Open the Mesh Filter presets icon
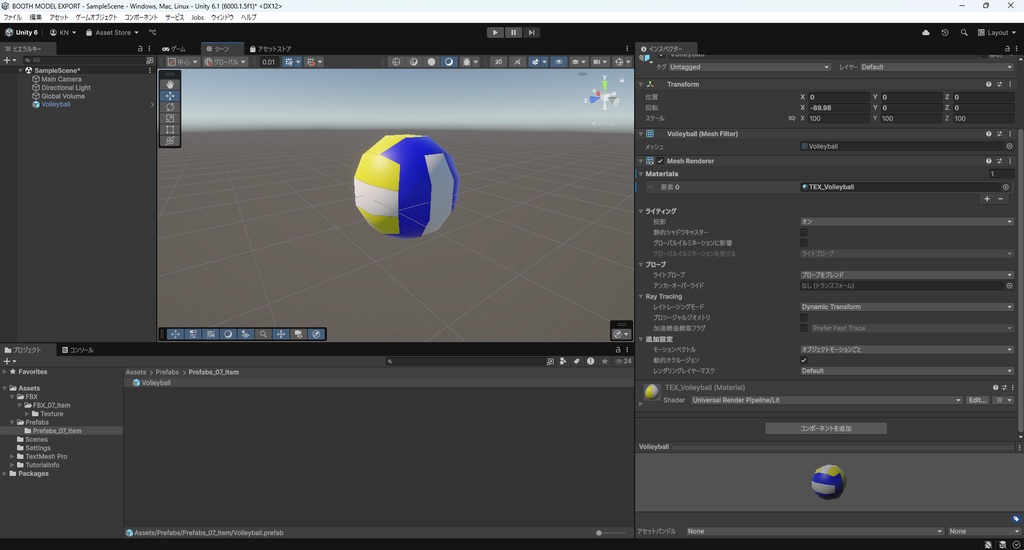This screenshot has height=550, width=1024. tap(999, 134)
